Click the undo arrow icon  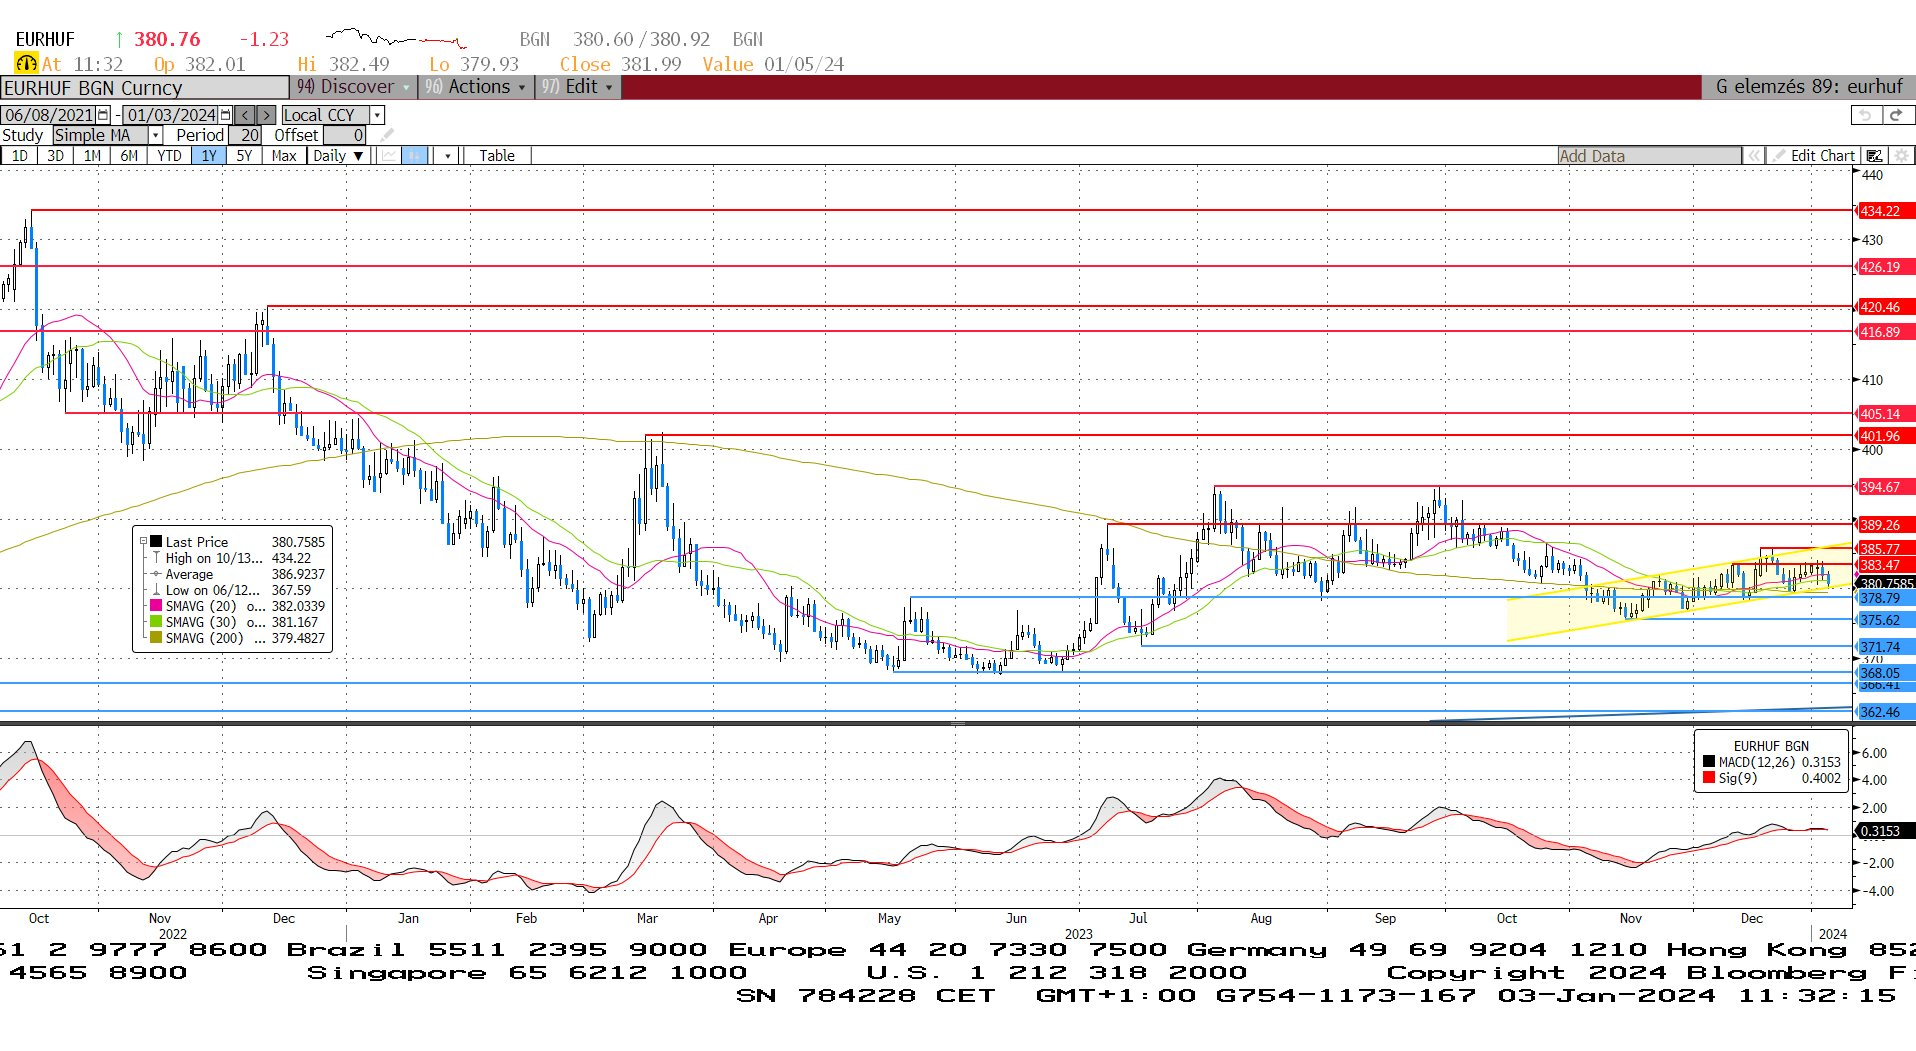coord(1865,115)
